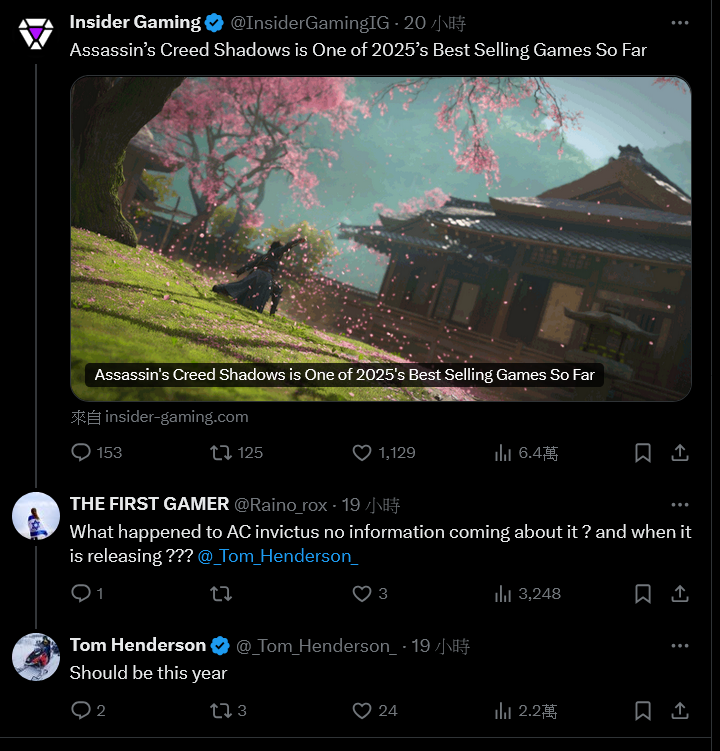Open more options for Insider Gaming post

[x=680, y=23]
